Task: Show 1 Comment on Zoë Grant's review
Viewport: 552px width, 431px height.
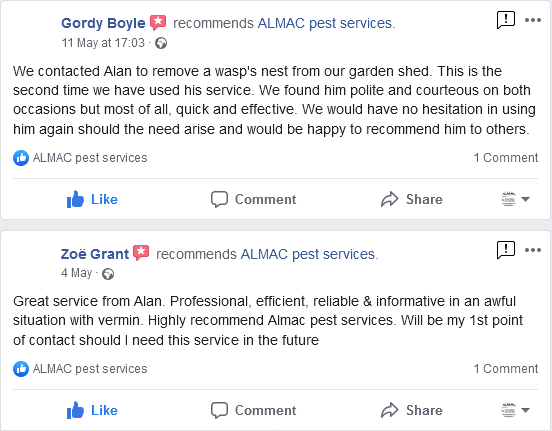Action: coord(506,369)
